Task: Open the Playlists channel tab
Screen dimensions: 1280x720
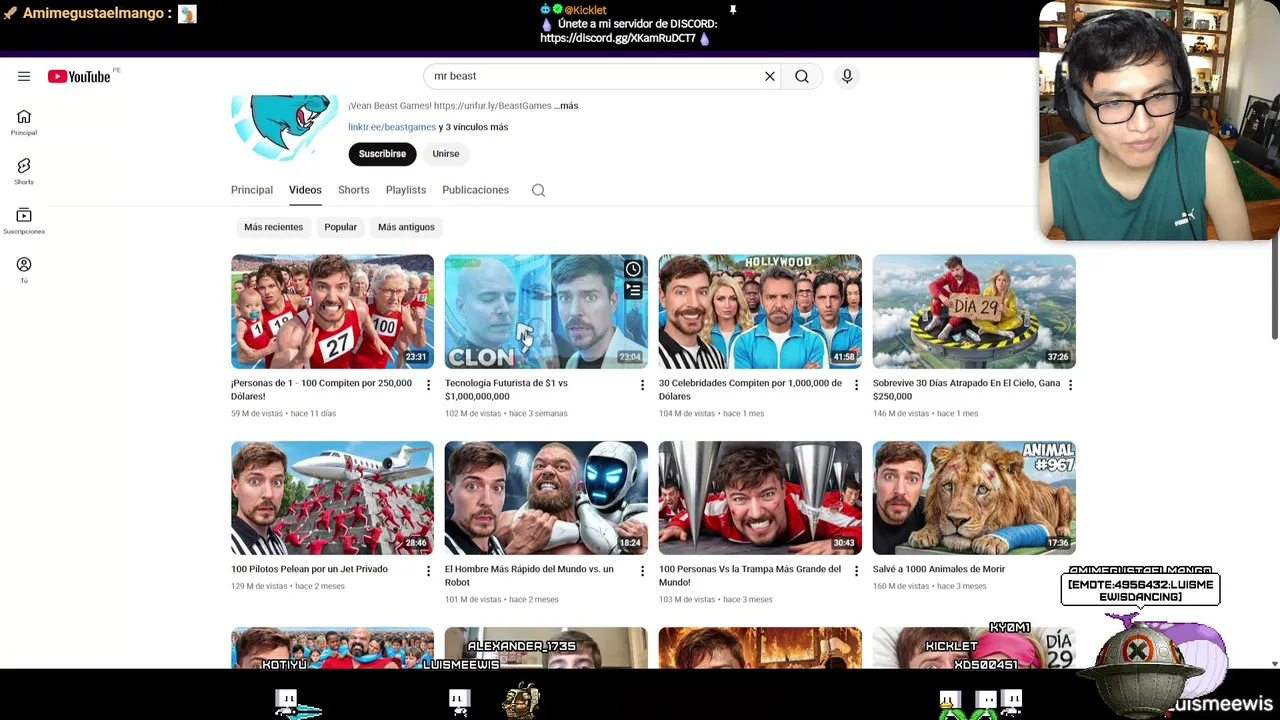Action: 406,190
